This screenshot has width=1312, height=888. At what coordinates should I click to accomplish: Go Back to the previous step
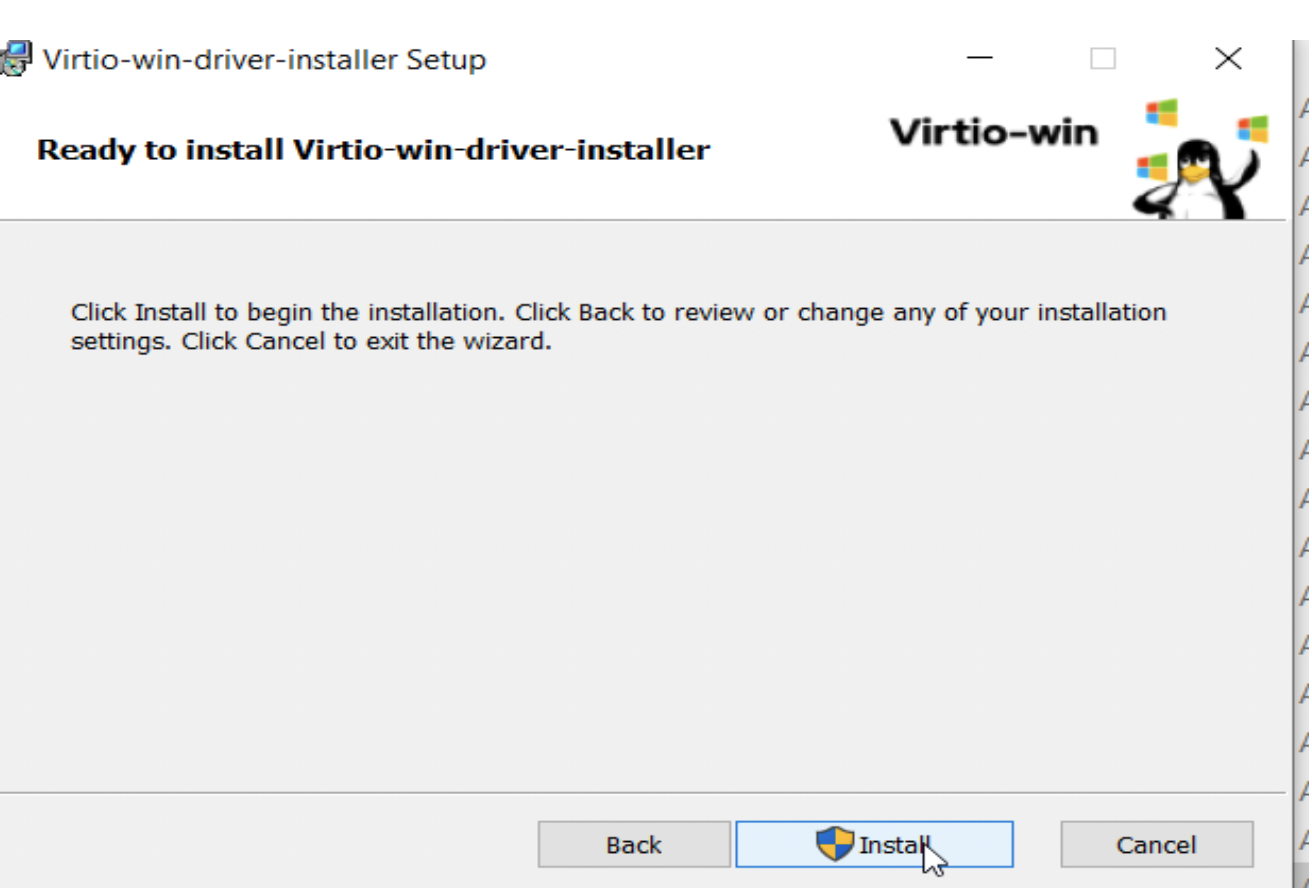tap(634, 845)
